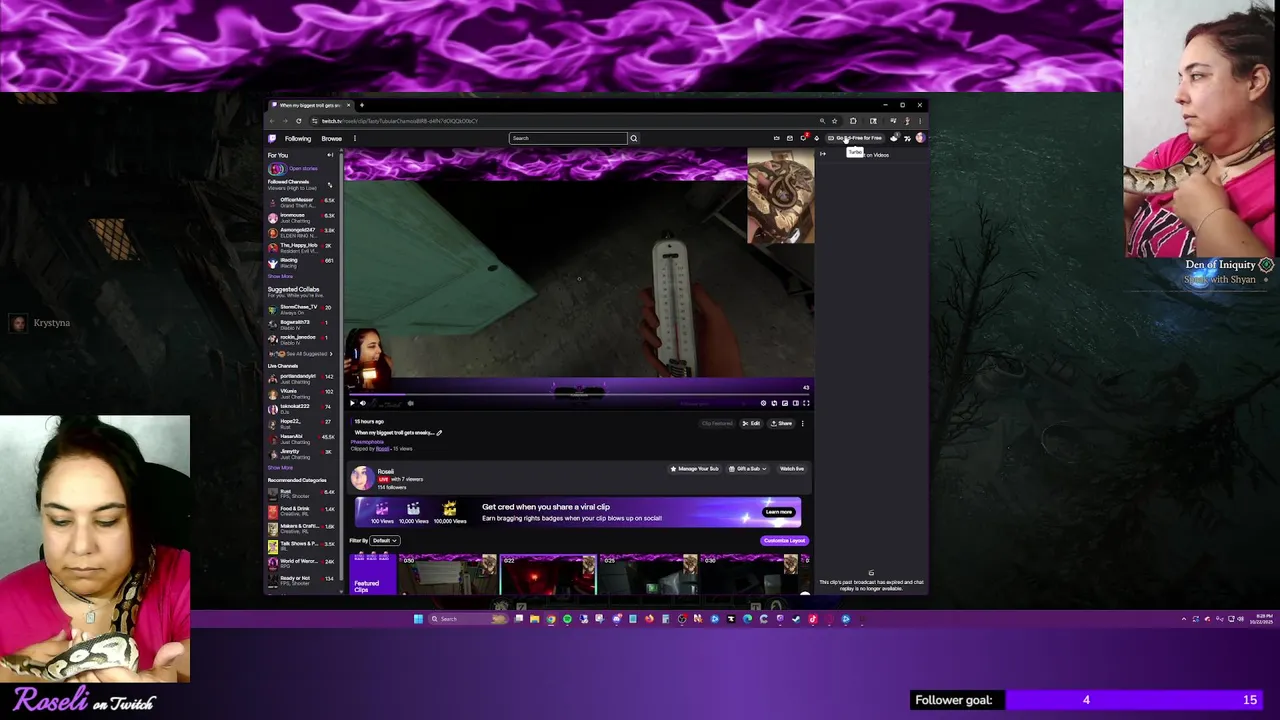The height and width of the screenshot is (720, 1280).
Task: Click the Share clip button
Action: coord(781,423)
